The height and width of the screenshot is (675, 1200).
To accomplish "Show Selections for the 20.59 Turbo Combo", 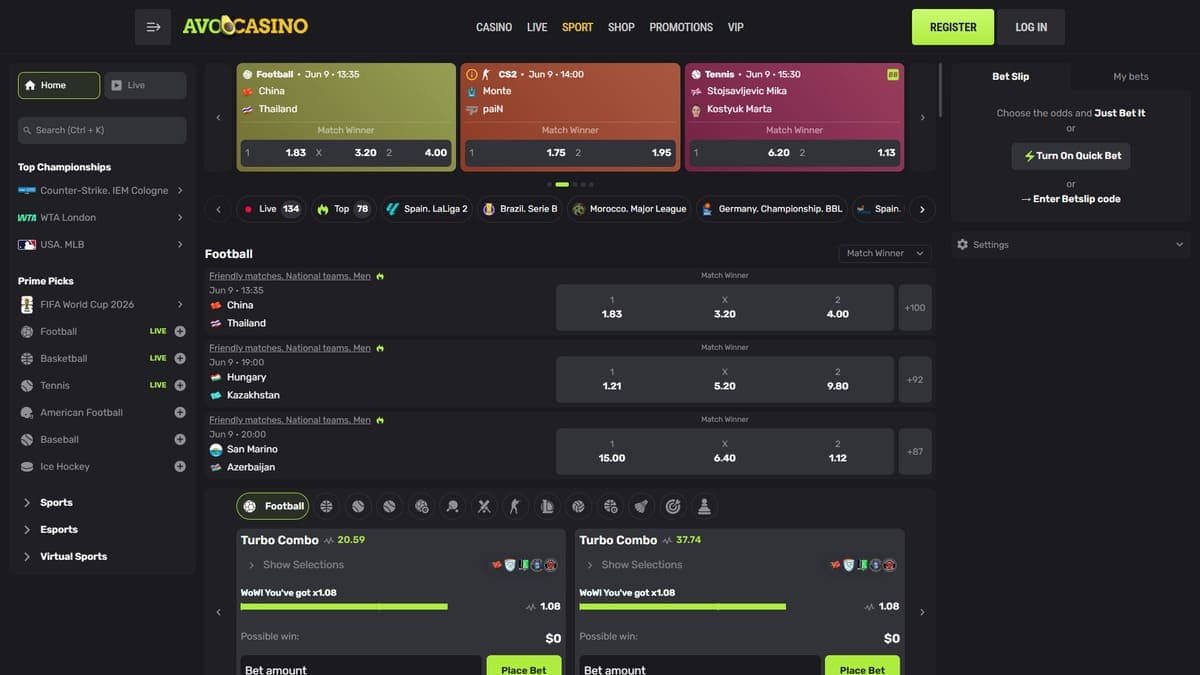I will [296, 565].
